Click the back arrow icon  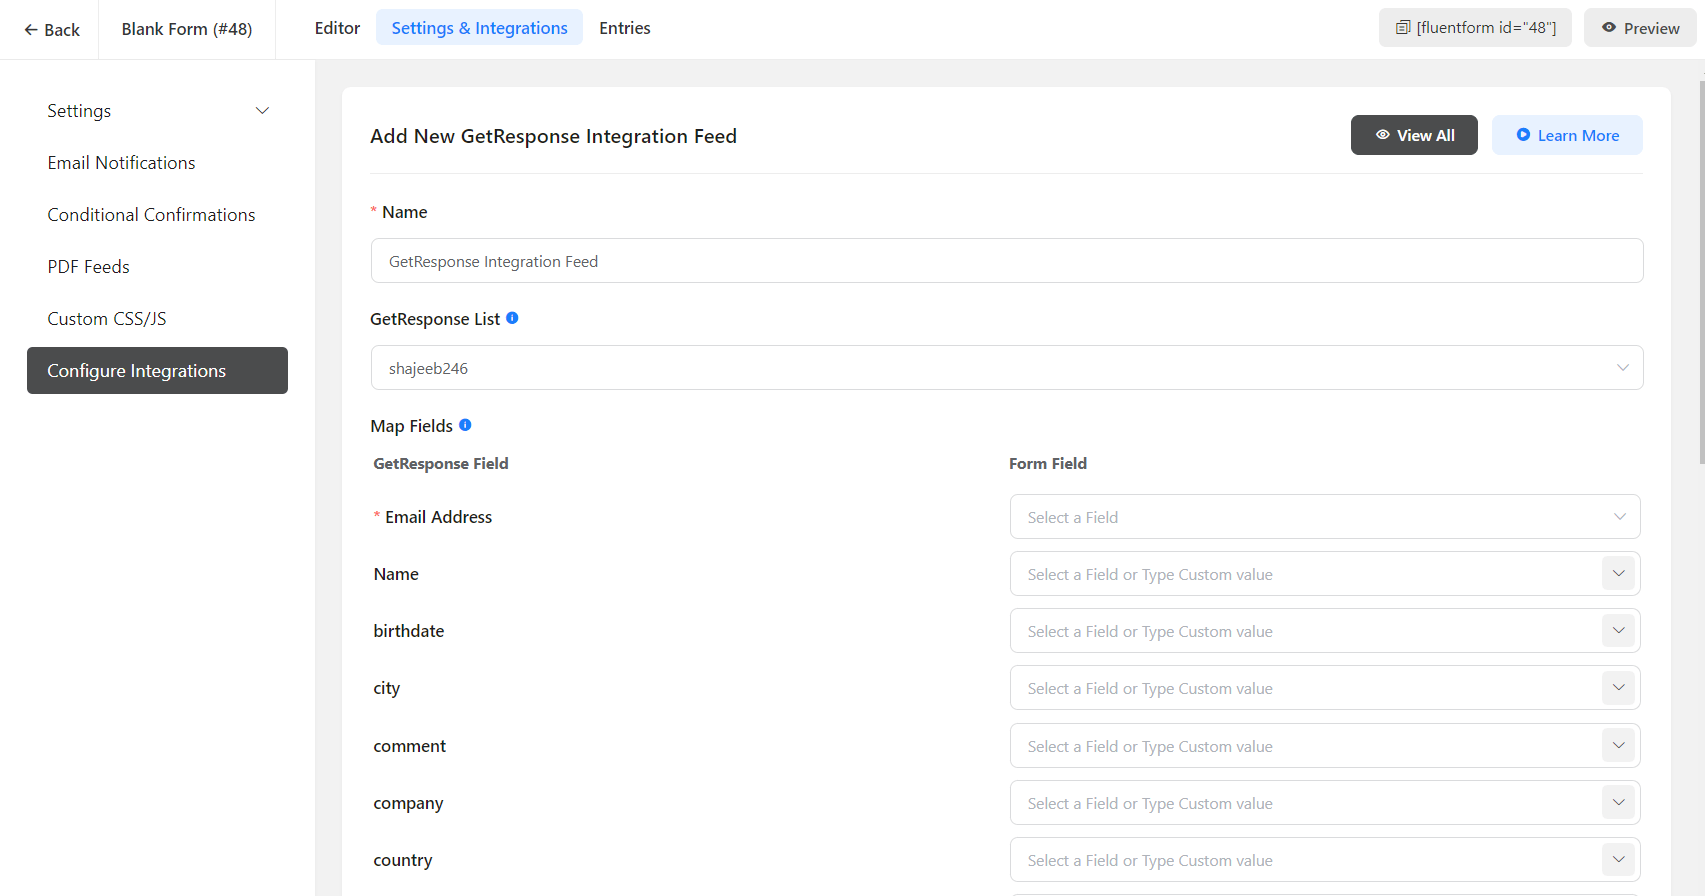click(x=31, y=30)
